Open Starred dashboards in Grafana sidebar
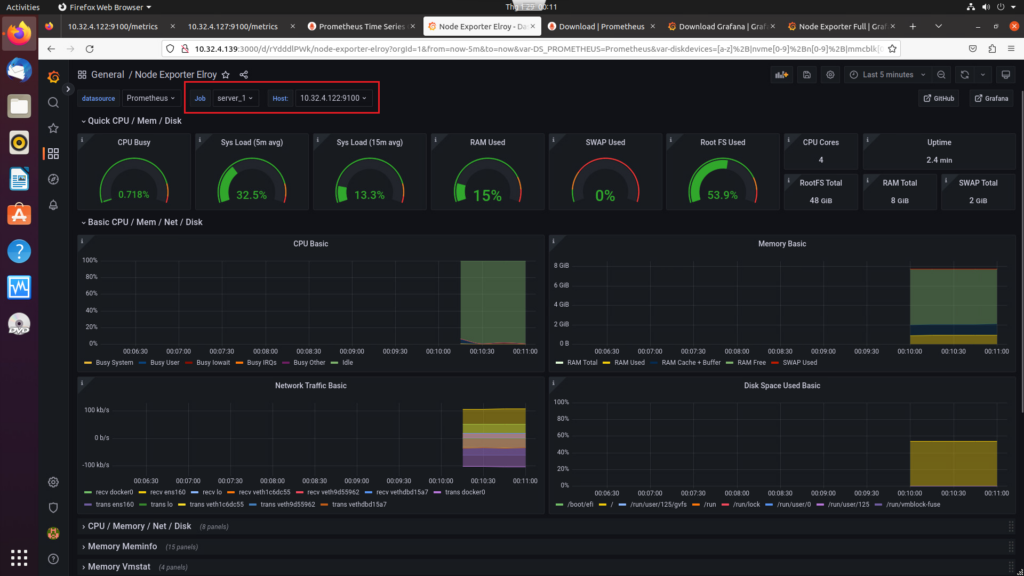The image size is (1024, 576). (x=54, y=128)
